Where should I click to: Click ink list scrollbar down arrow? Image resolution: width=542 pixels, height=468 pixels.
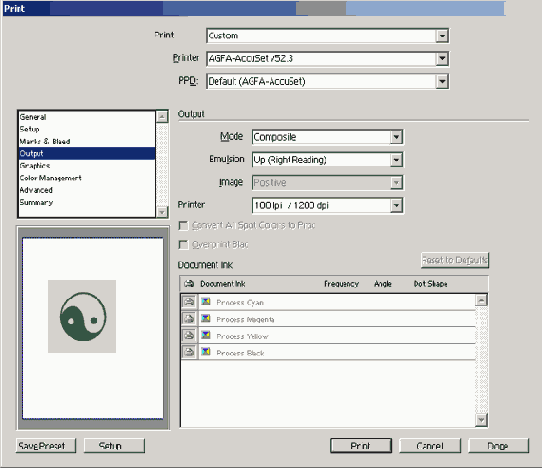[x=481, y=420]
